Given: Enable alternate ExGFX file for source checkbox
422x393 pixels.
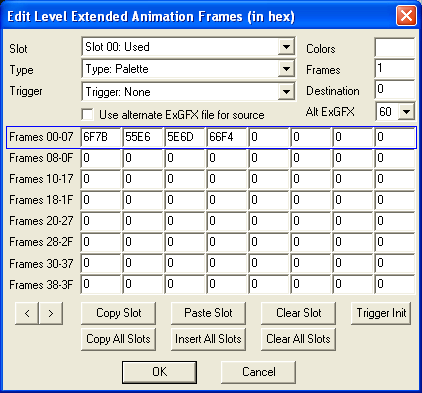Looking at the screenshot, I should tap(88, 115).
